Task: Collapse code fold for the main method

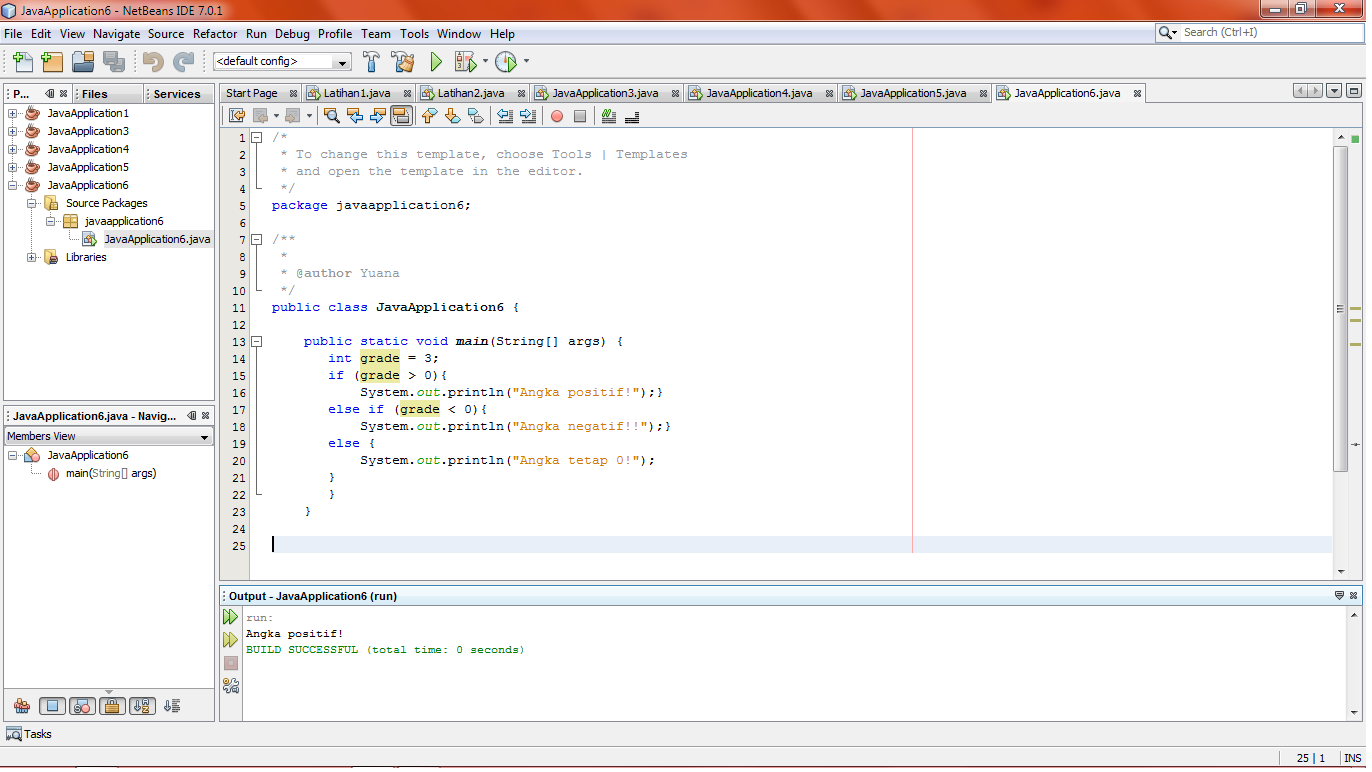Action: pyautogui.click(x=258, y=341)
